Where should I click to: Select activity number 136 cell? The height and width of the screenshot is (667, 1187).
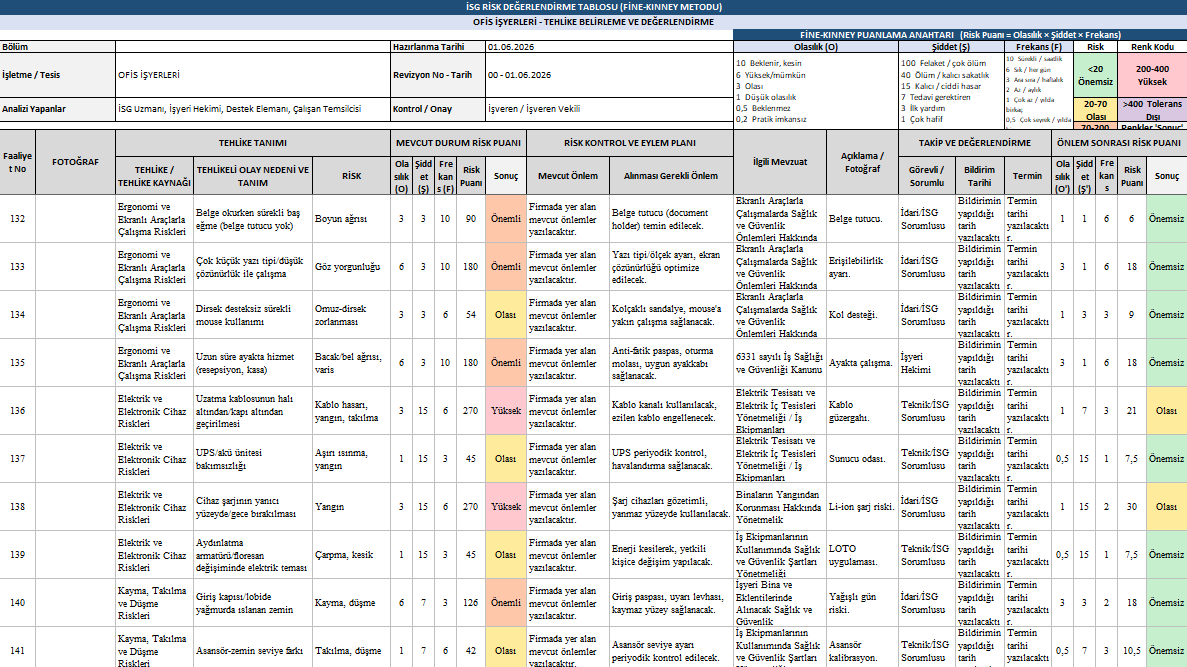17,411
